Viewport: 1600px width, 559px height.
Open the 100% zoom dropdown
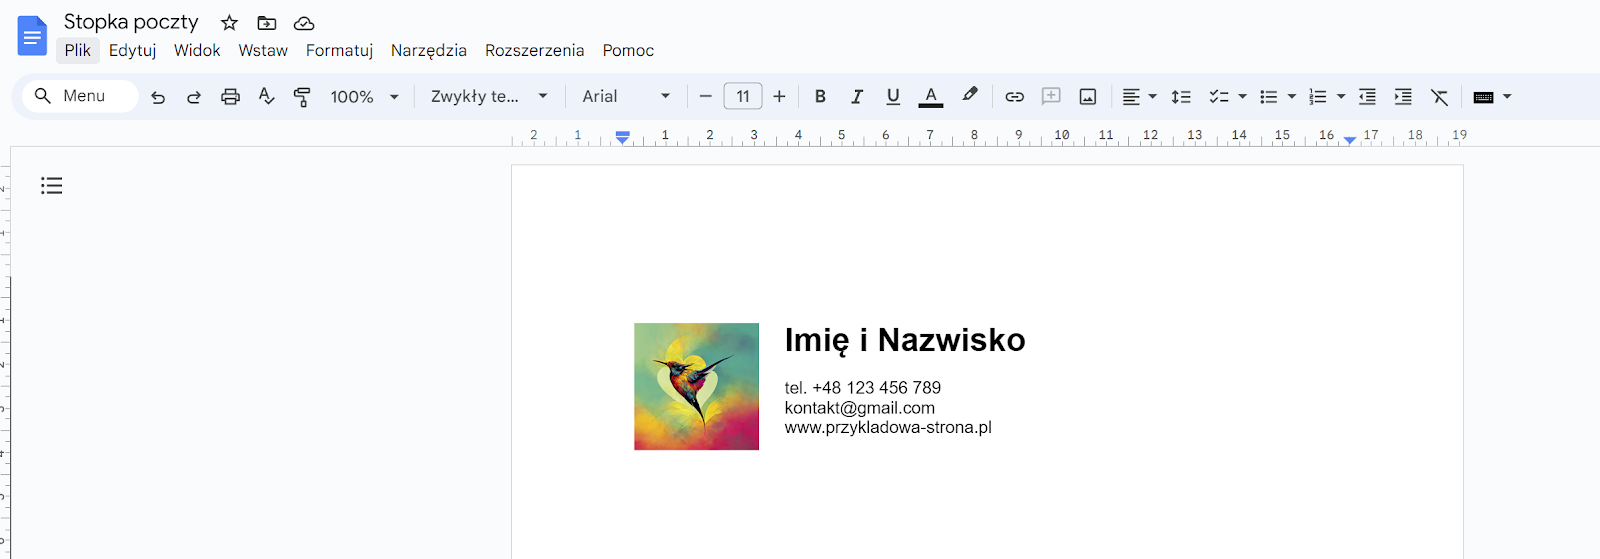[x=365, y=97]
